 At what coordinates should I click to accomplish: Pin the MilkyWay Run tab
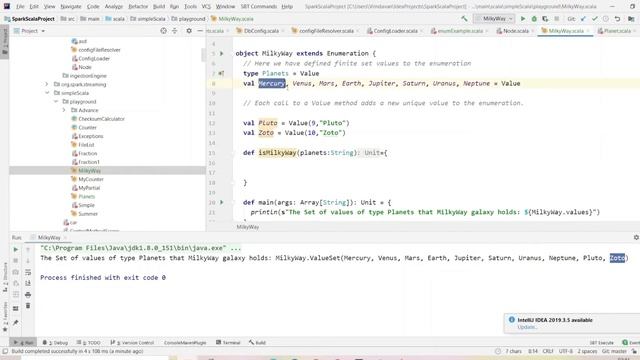click(16, 322)
